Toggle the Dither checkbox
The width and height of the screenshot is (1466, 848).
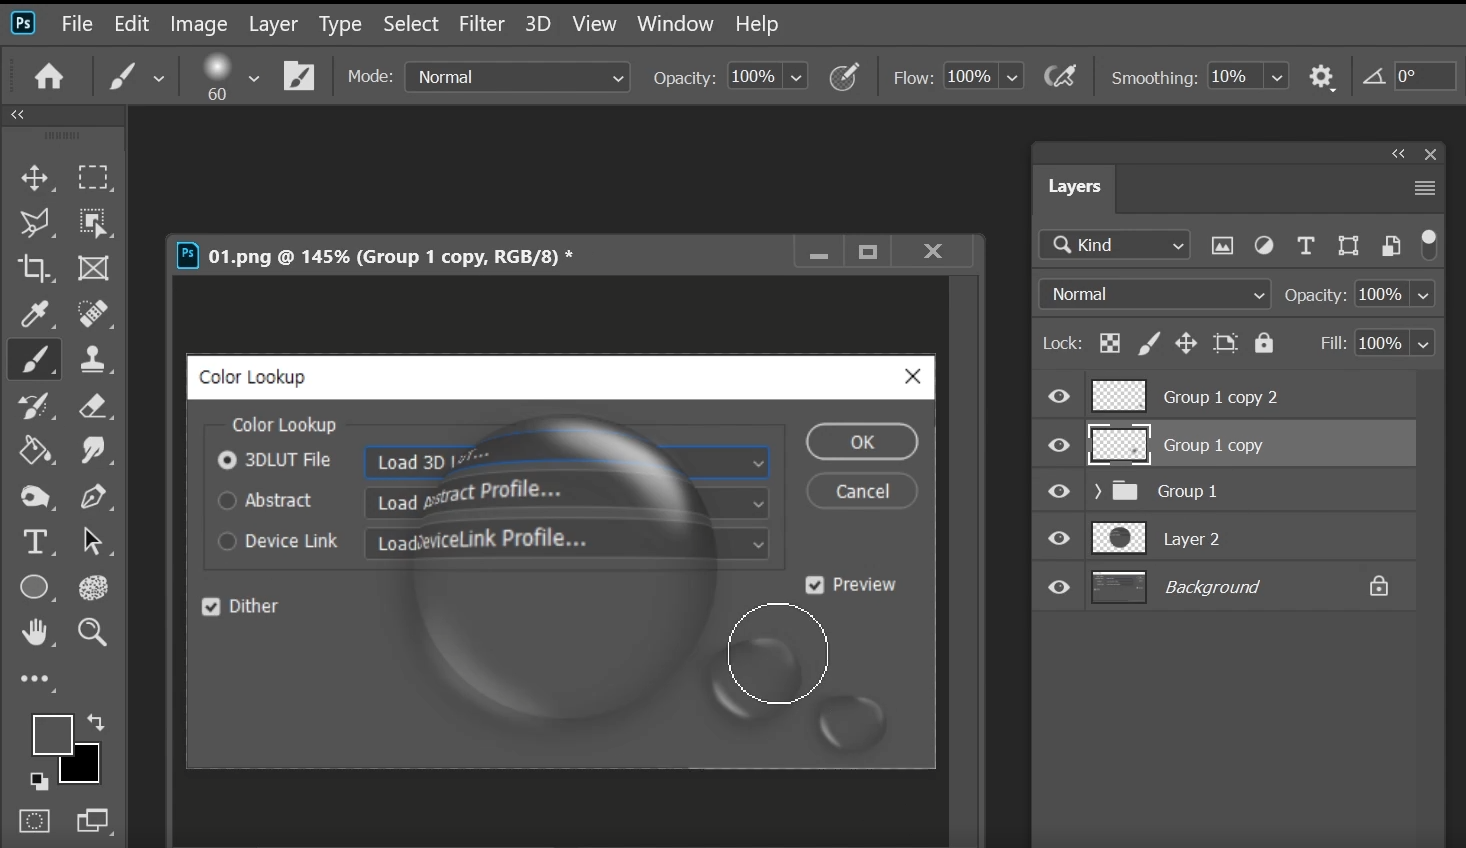(211, 607)
